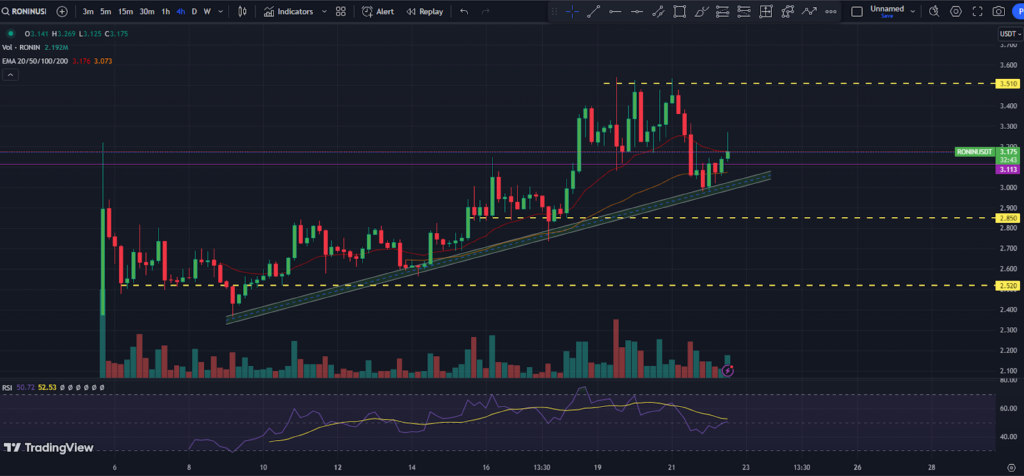
Task: Click the purple 3.113 price label
Action: (x=1010, y=169)
